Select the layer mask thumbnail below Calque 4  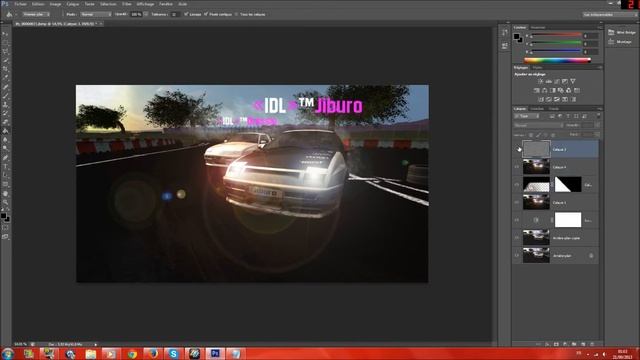(x=568, y=184)
